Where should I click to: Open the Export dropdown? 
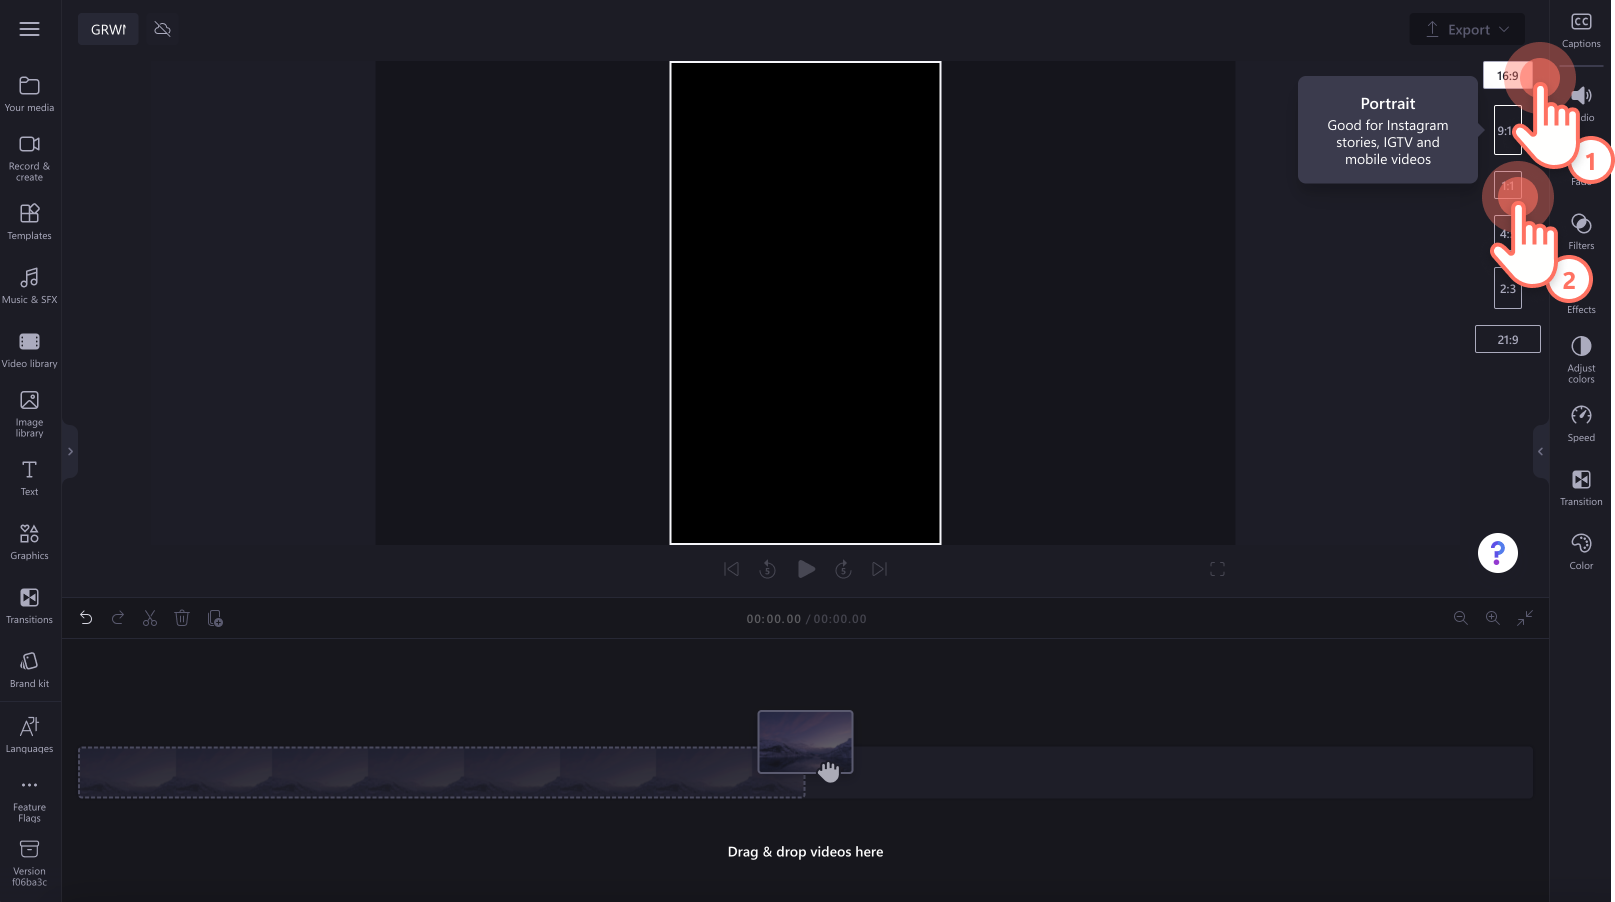click(1467, 29)
